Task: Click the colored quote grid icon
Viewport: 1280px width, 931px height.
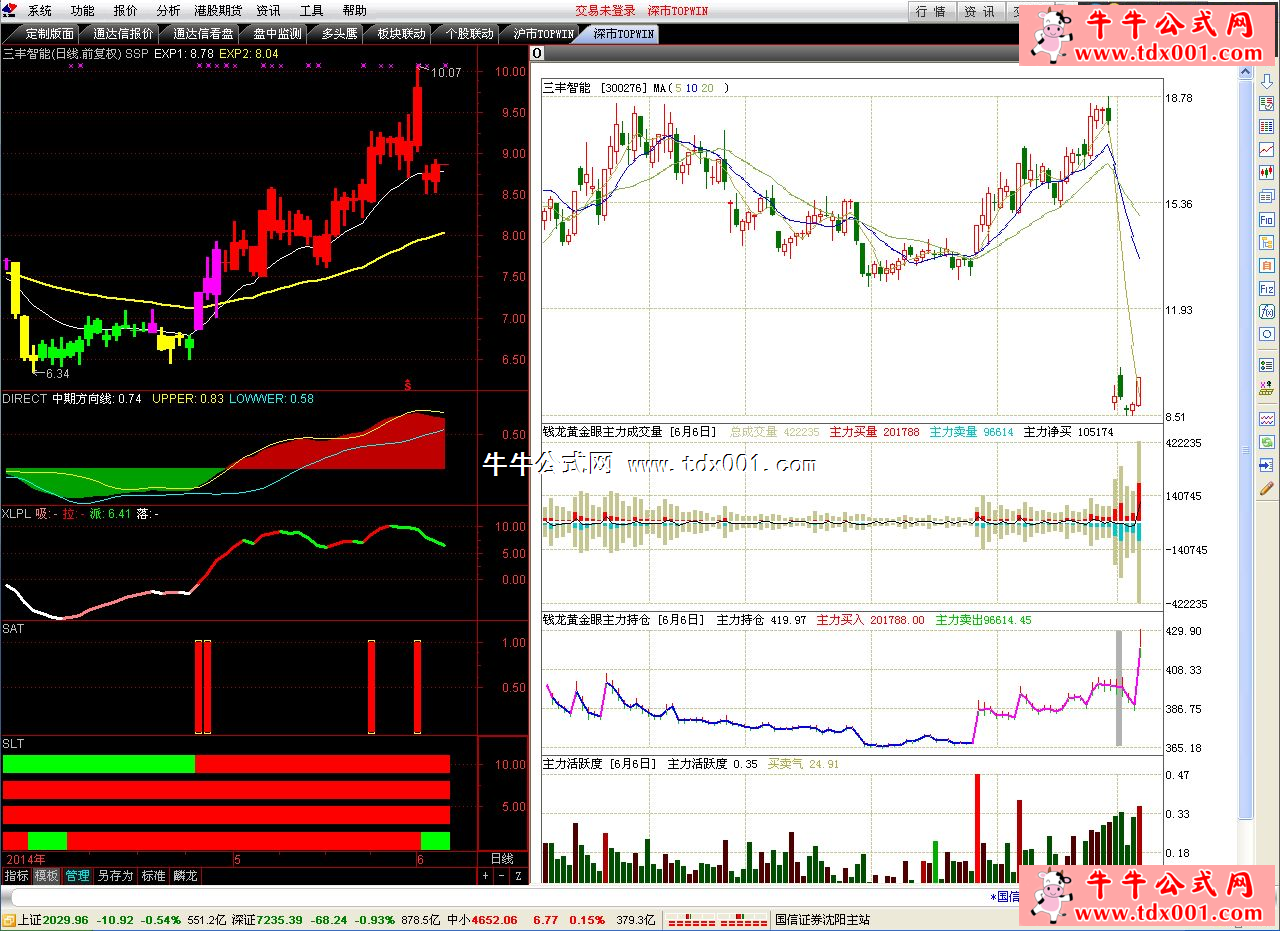Action: tap(1267, 126)
